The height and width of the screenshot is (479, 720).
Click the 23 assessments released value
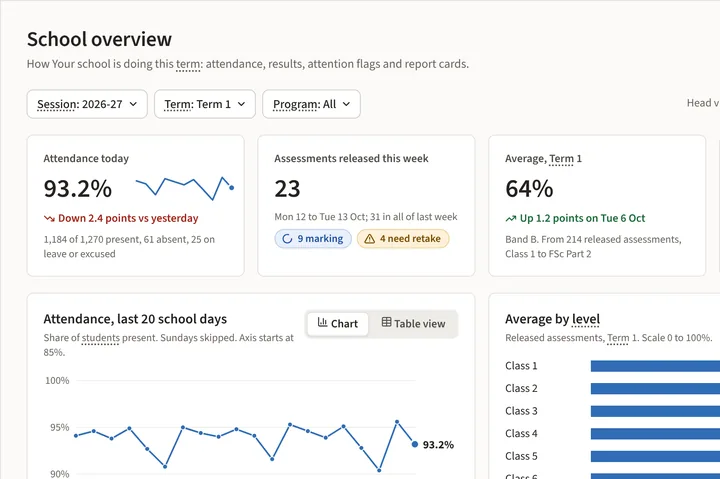pyautogui.click(x=287, y=189)
